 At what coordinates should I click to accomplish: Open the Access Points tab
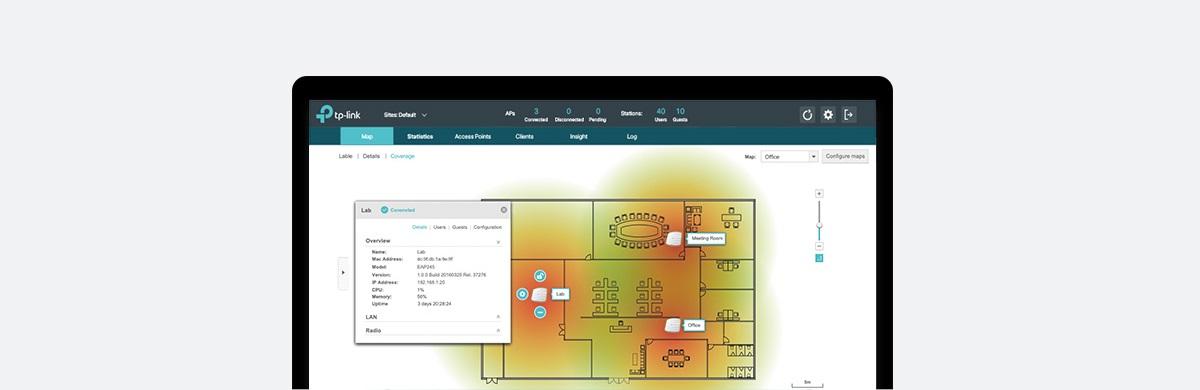[x=473, y=136]
